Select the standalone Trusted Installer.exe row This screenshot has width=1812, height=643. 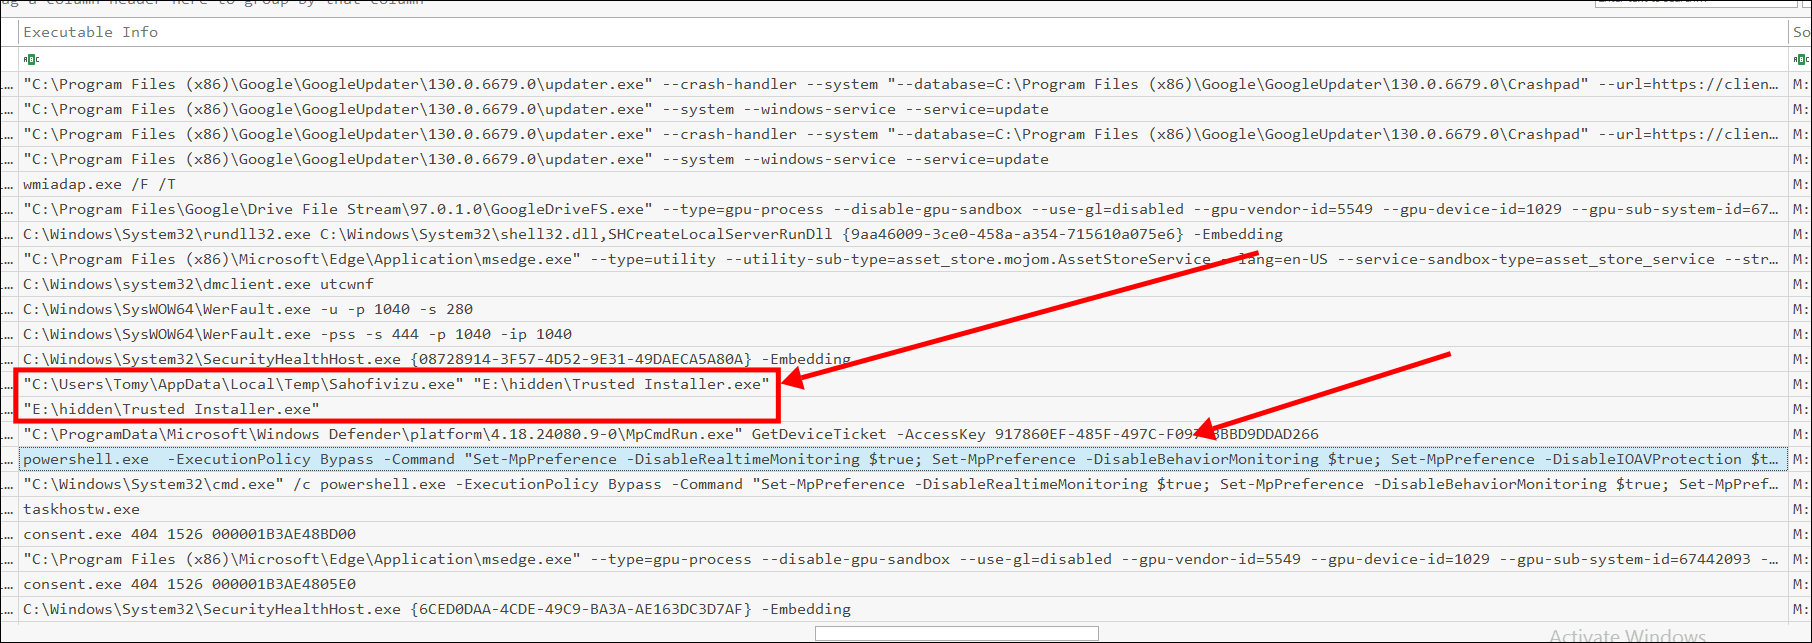point(903,409)
